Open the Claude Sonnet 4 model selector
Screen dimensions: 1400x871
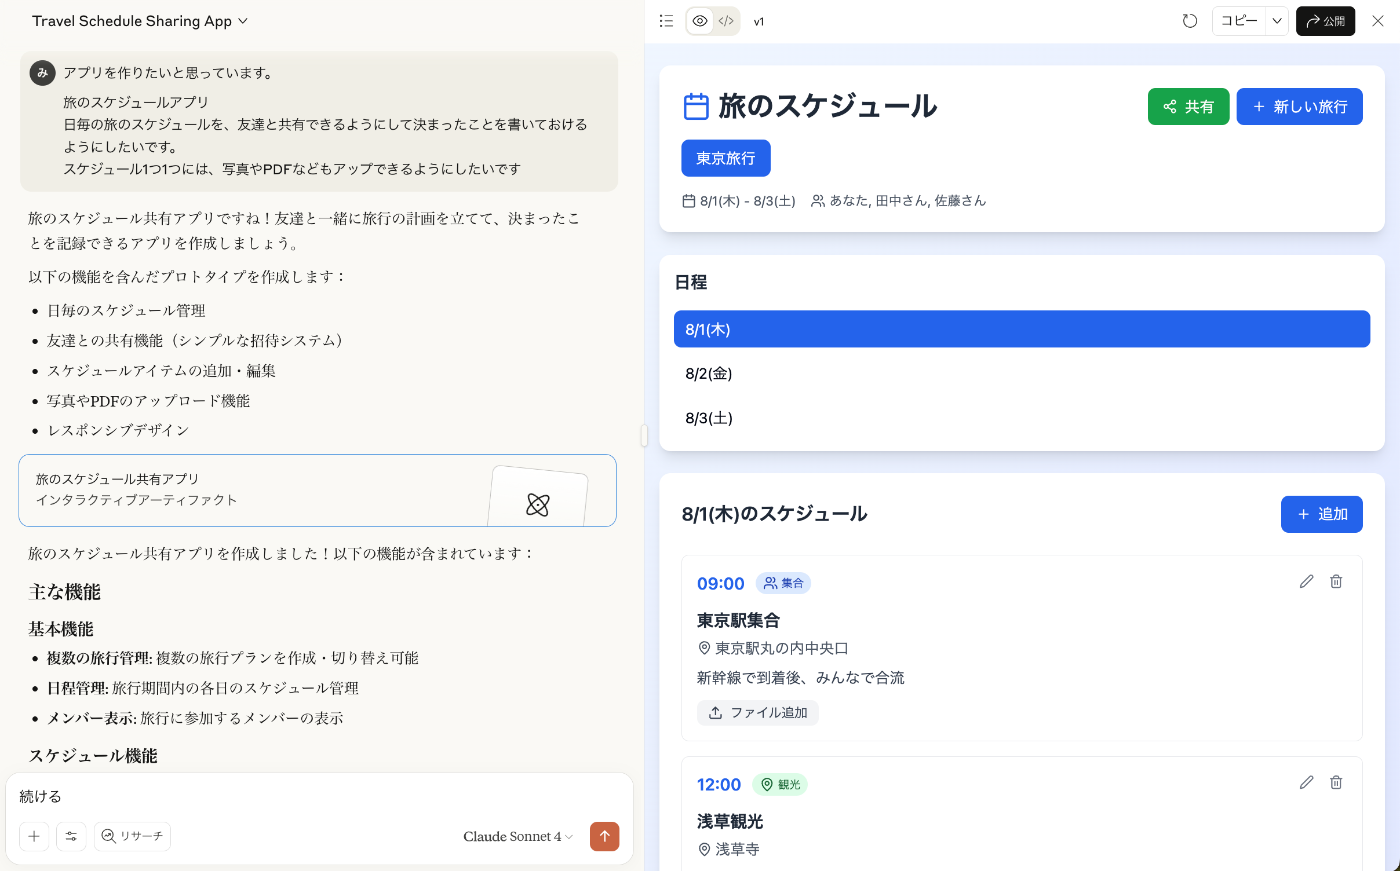(x=518, y=837)
